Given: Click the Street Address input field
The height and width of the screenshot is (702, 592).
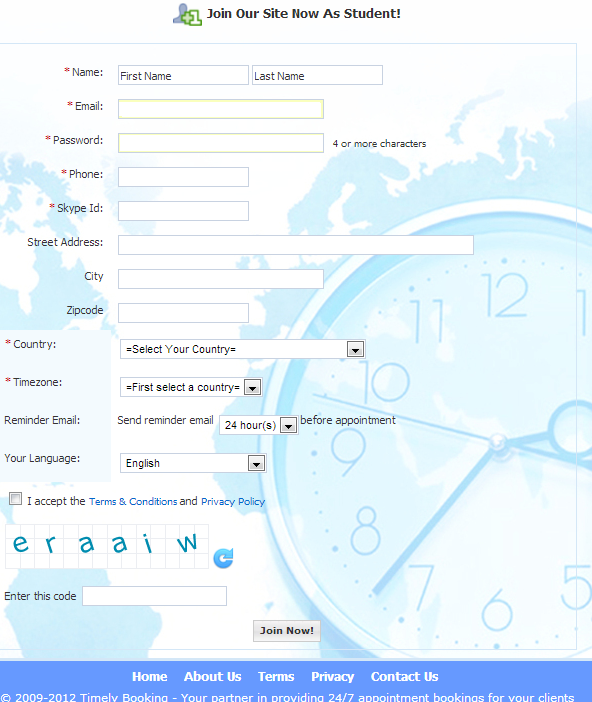Looking at the screenshot, I should click(x=296, y=245).
